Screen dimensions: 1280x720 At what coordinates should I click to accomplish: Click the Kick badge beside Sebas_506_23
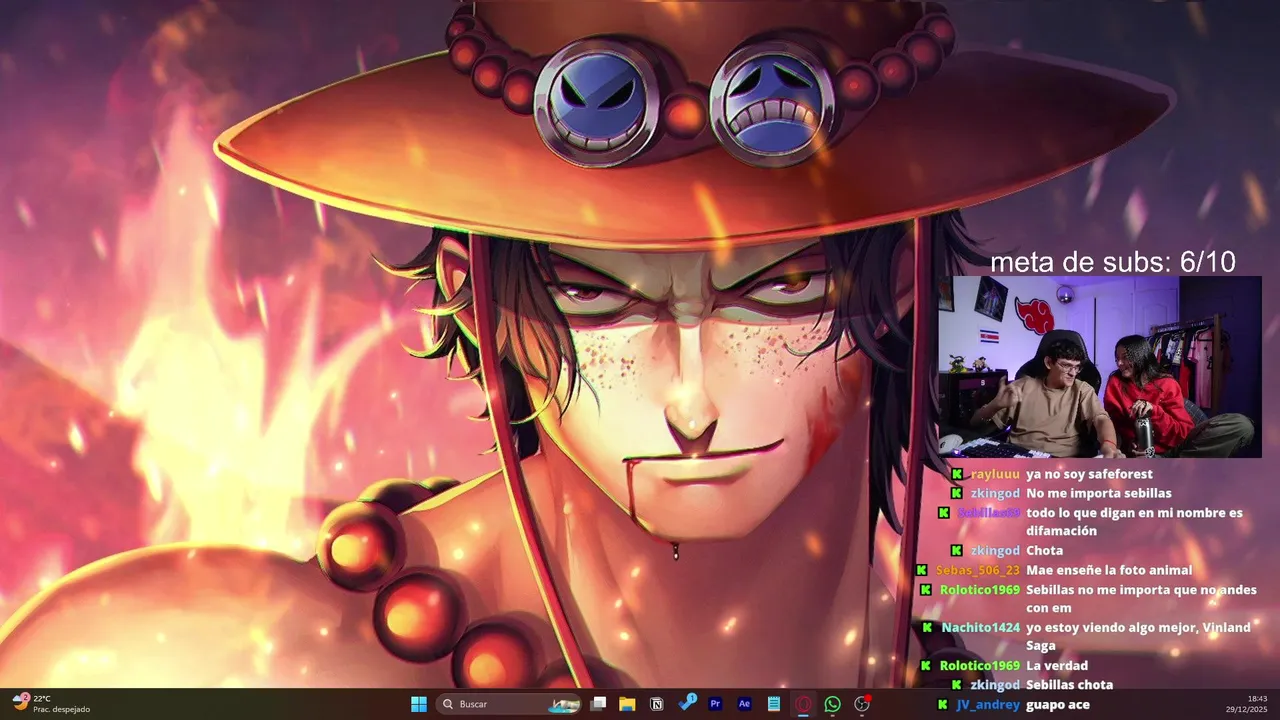pos(922,570)
